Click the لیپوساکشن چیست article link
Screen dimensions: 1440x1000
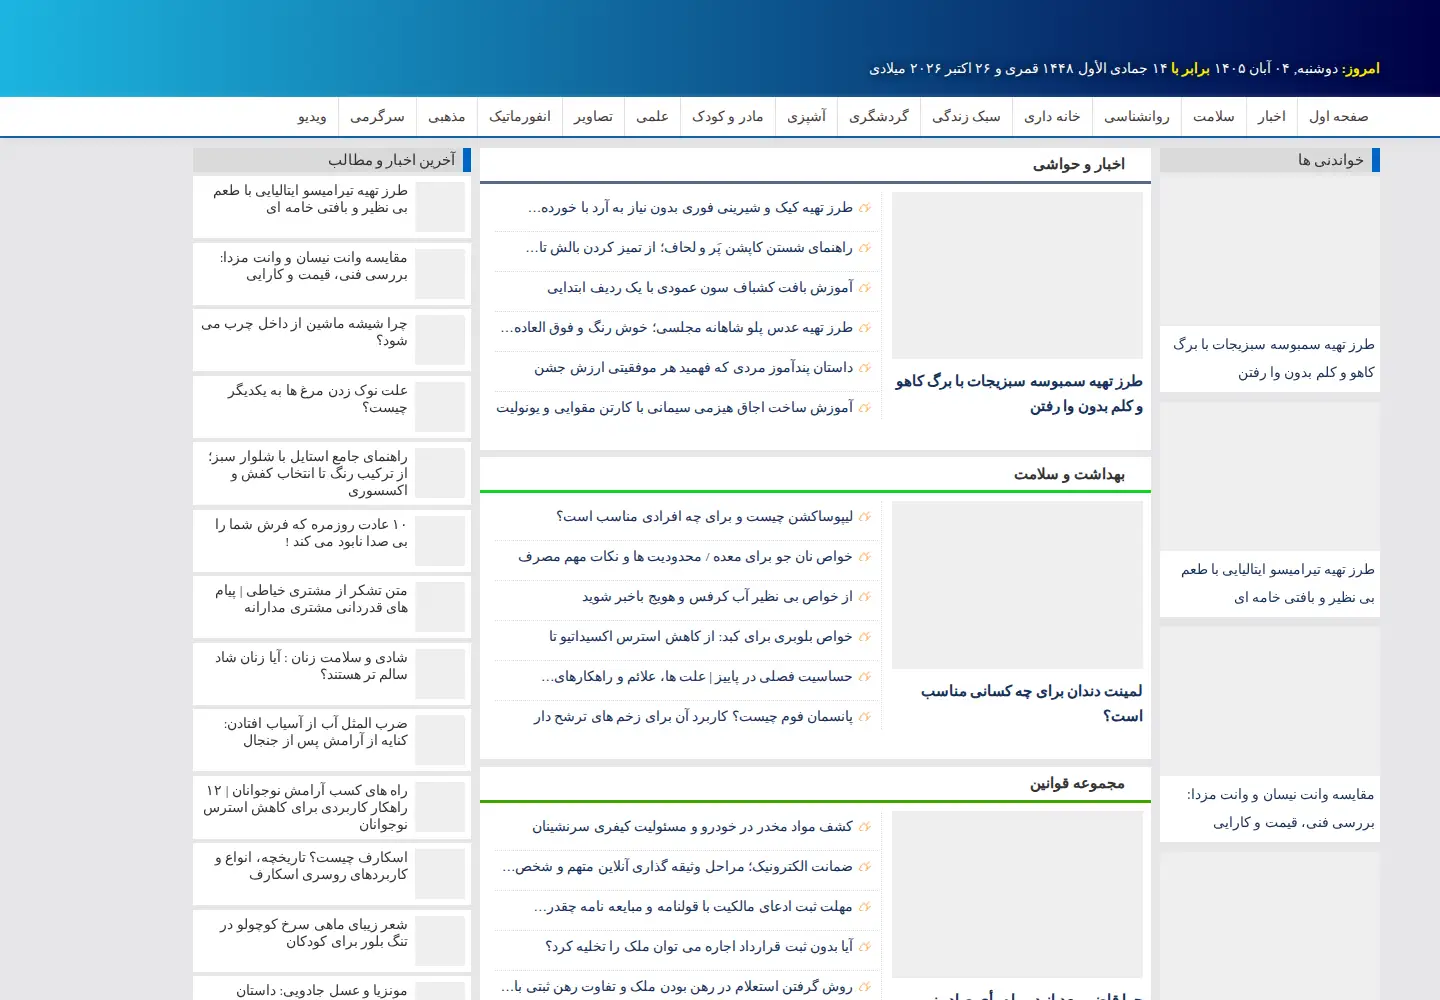pyautogui.click(x=704, y=517)
